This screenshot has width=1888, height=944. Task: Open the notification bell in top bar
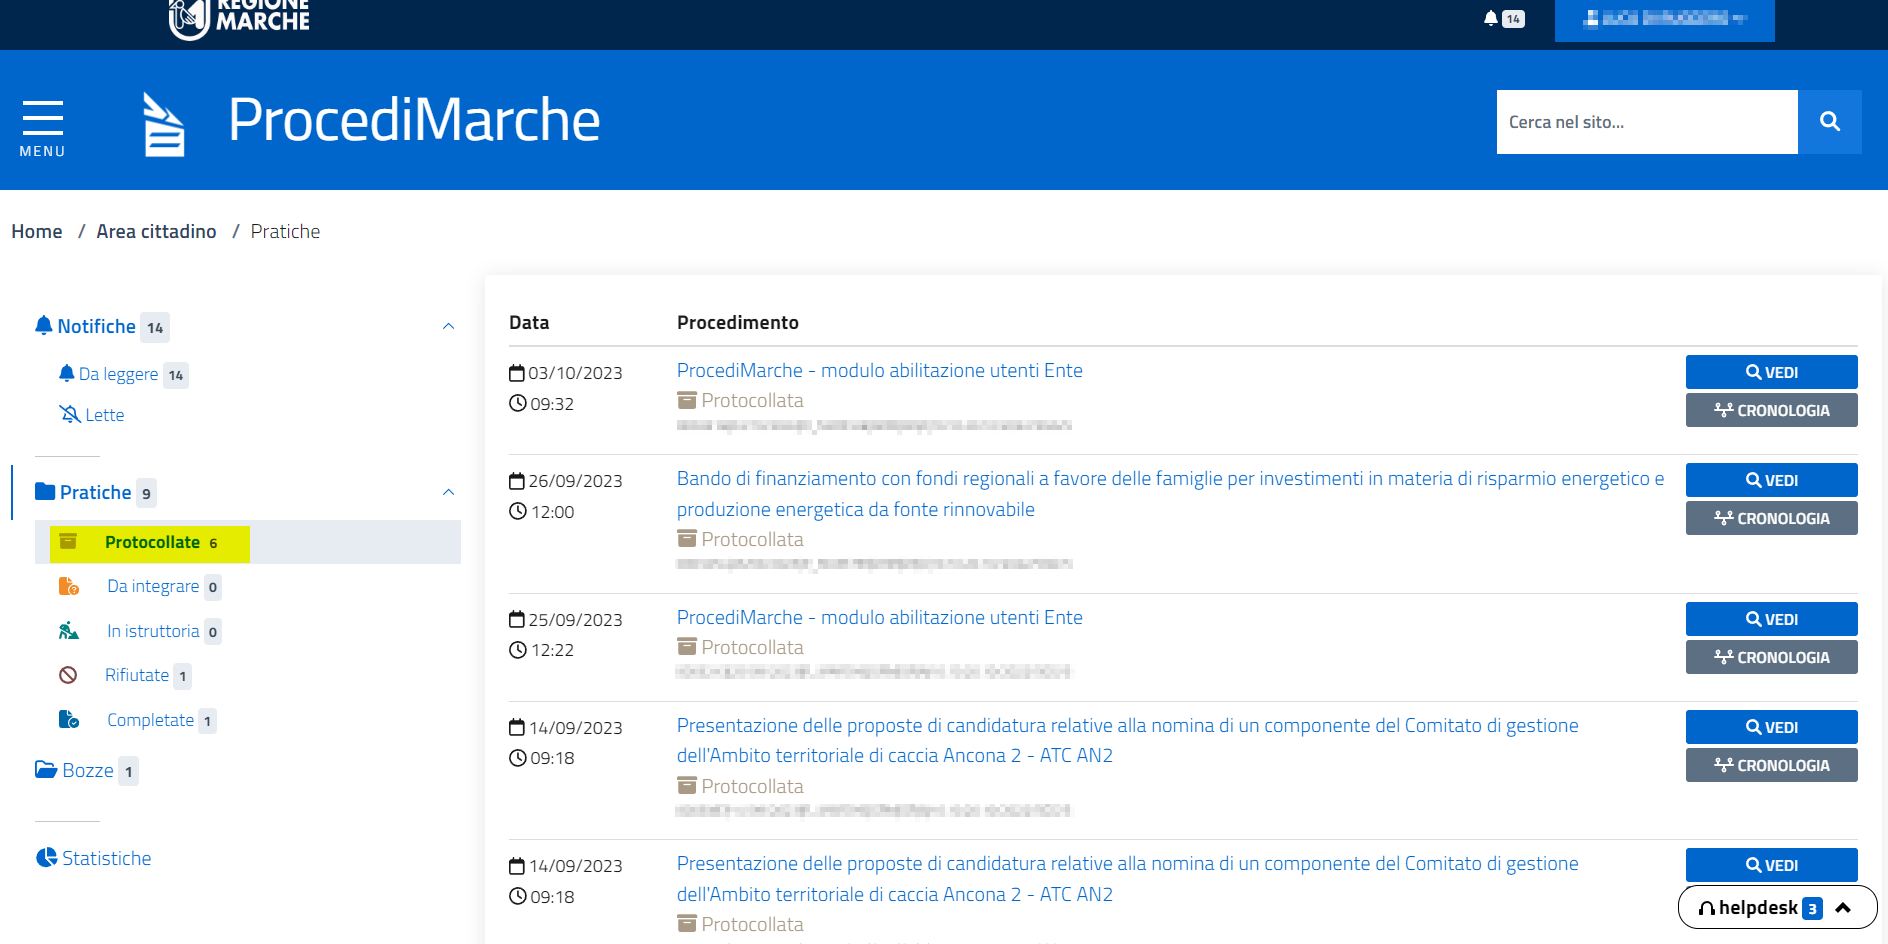pyautogui.click(x=1491, y=18)
